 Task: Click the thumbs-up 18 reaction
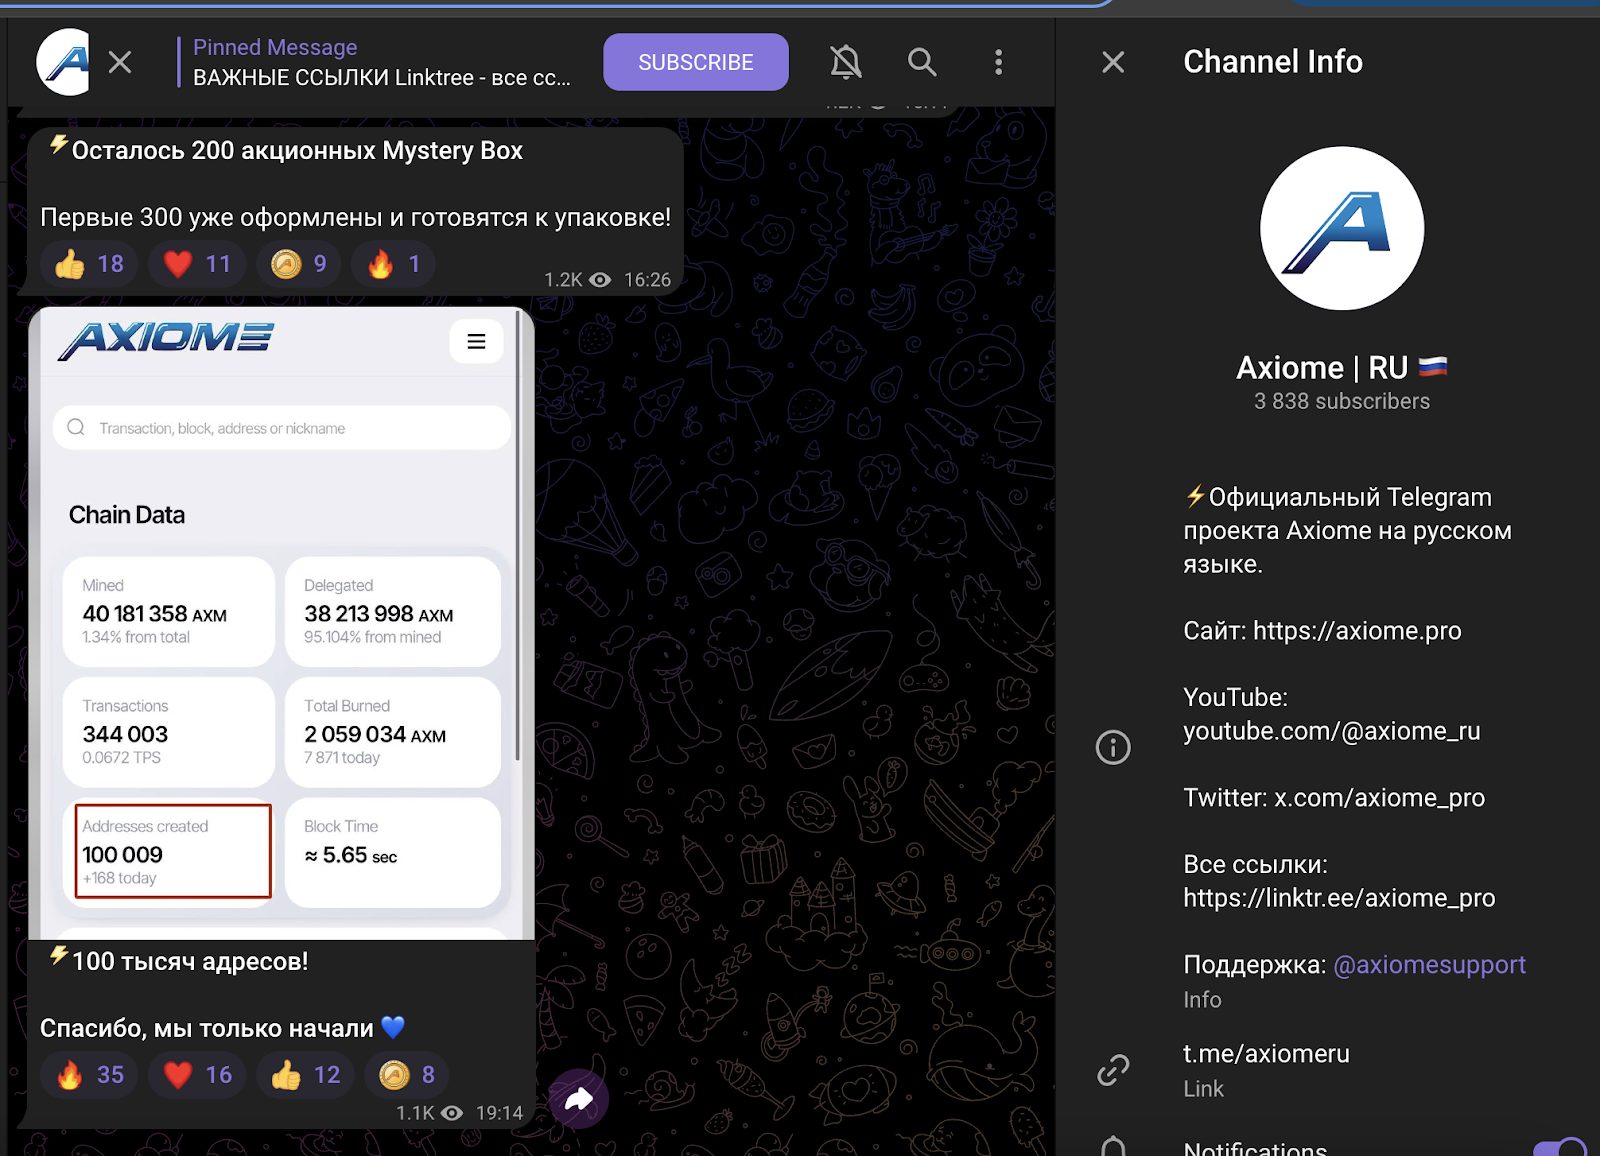tap(89, 264)
